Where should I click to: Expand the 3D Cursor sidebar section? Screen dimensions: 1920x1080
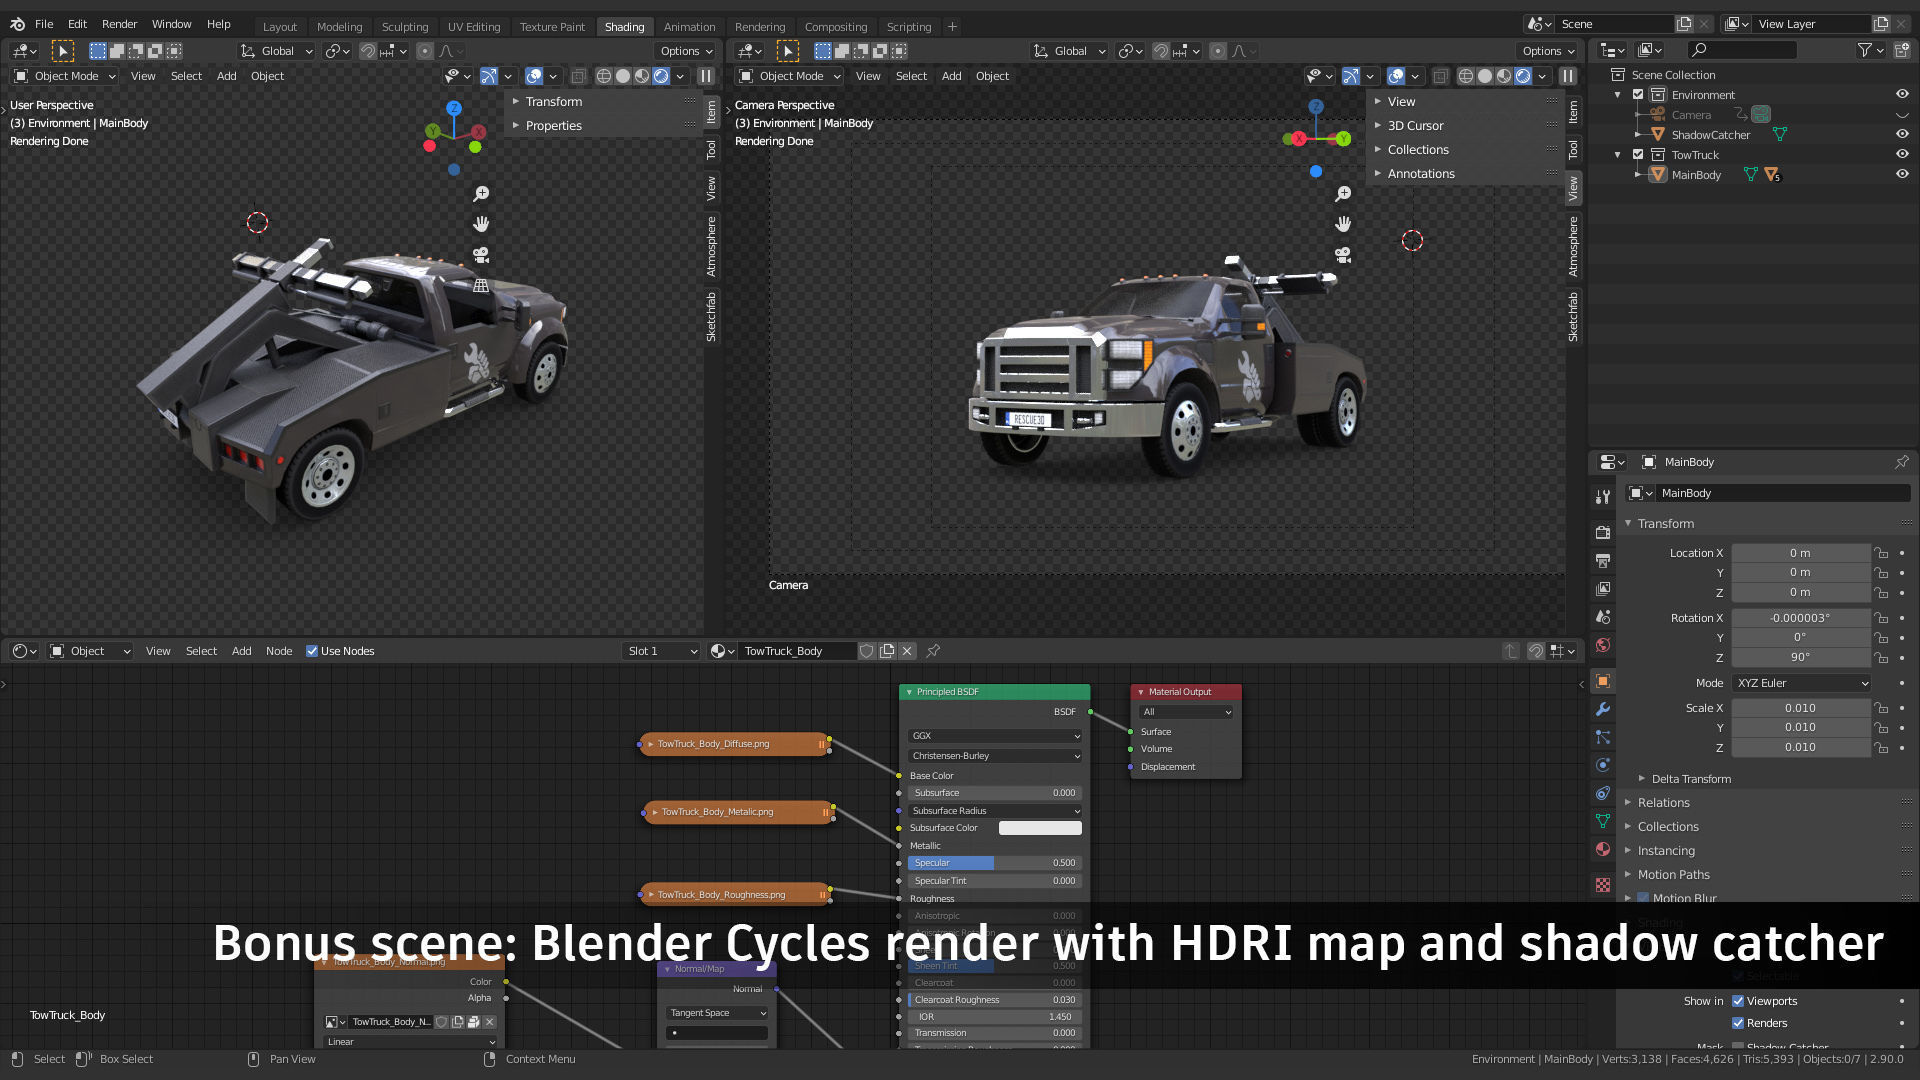(1415, 126)
